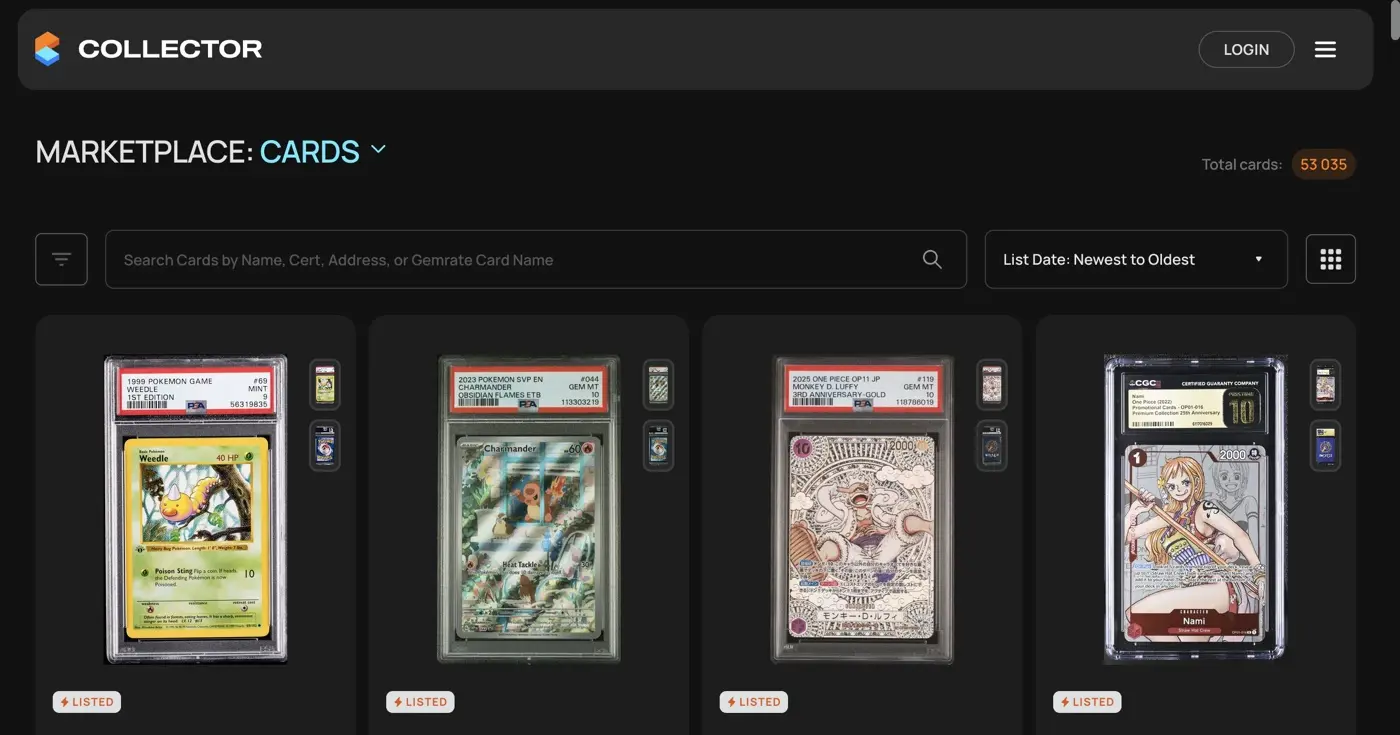1400x735 pixels.
Task: Expand the CARDS marketplace dropdown chevron
Action: click(378, 150)
